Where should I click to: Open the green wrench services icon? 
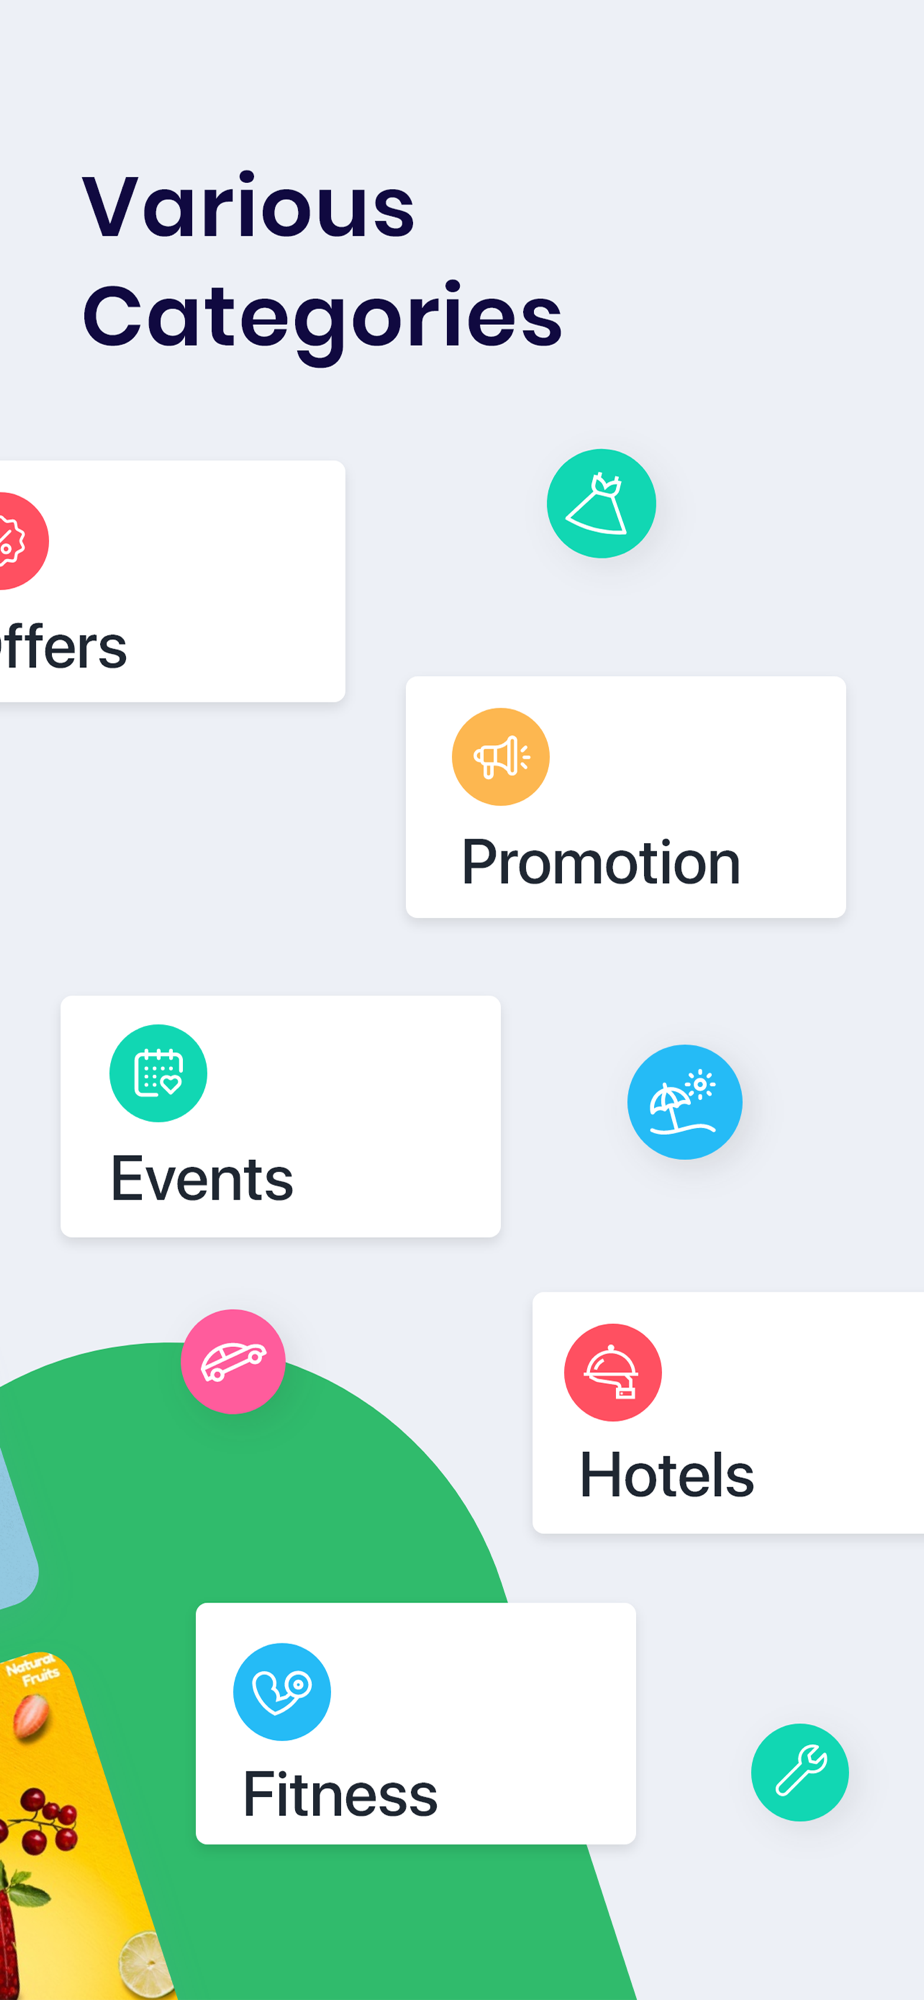(x=800, y=1772)
